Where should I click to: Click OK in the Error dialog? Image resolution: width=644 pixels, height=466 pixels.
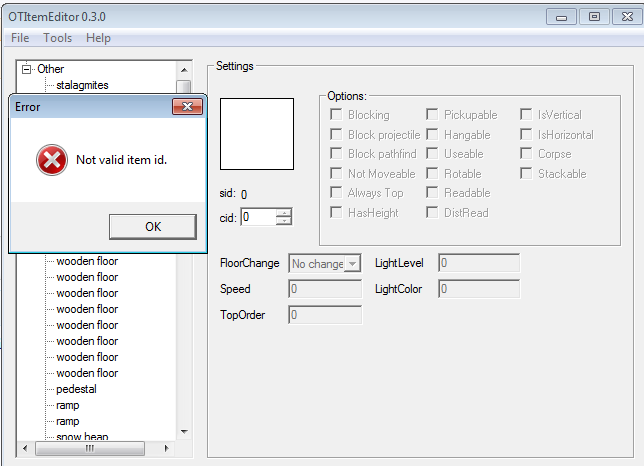(153, 227)
